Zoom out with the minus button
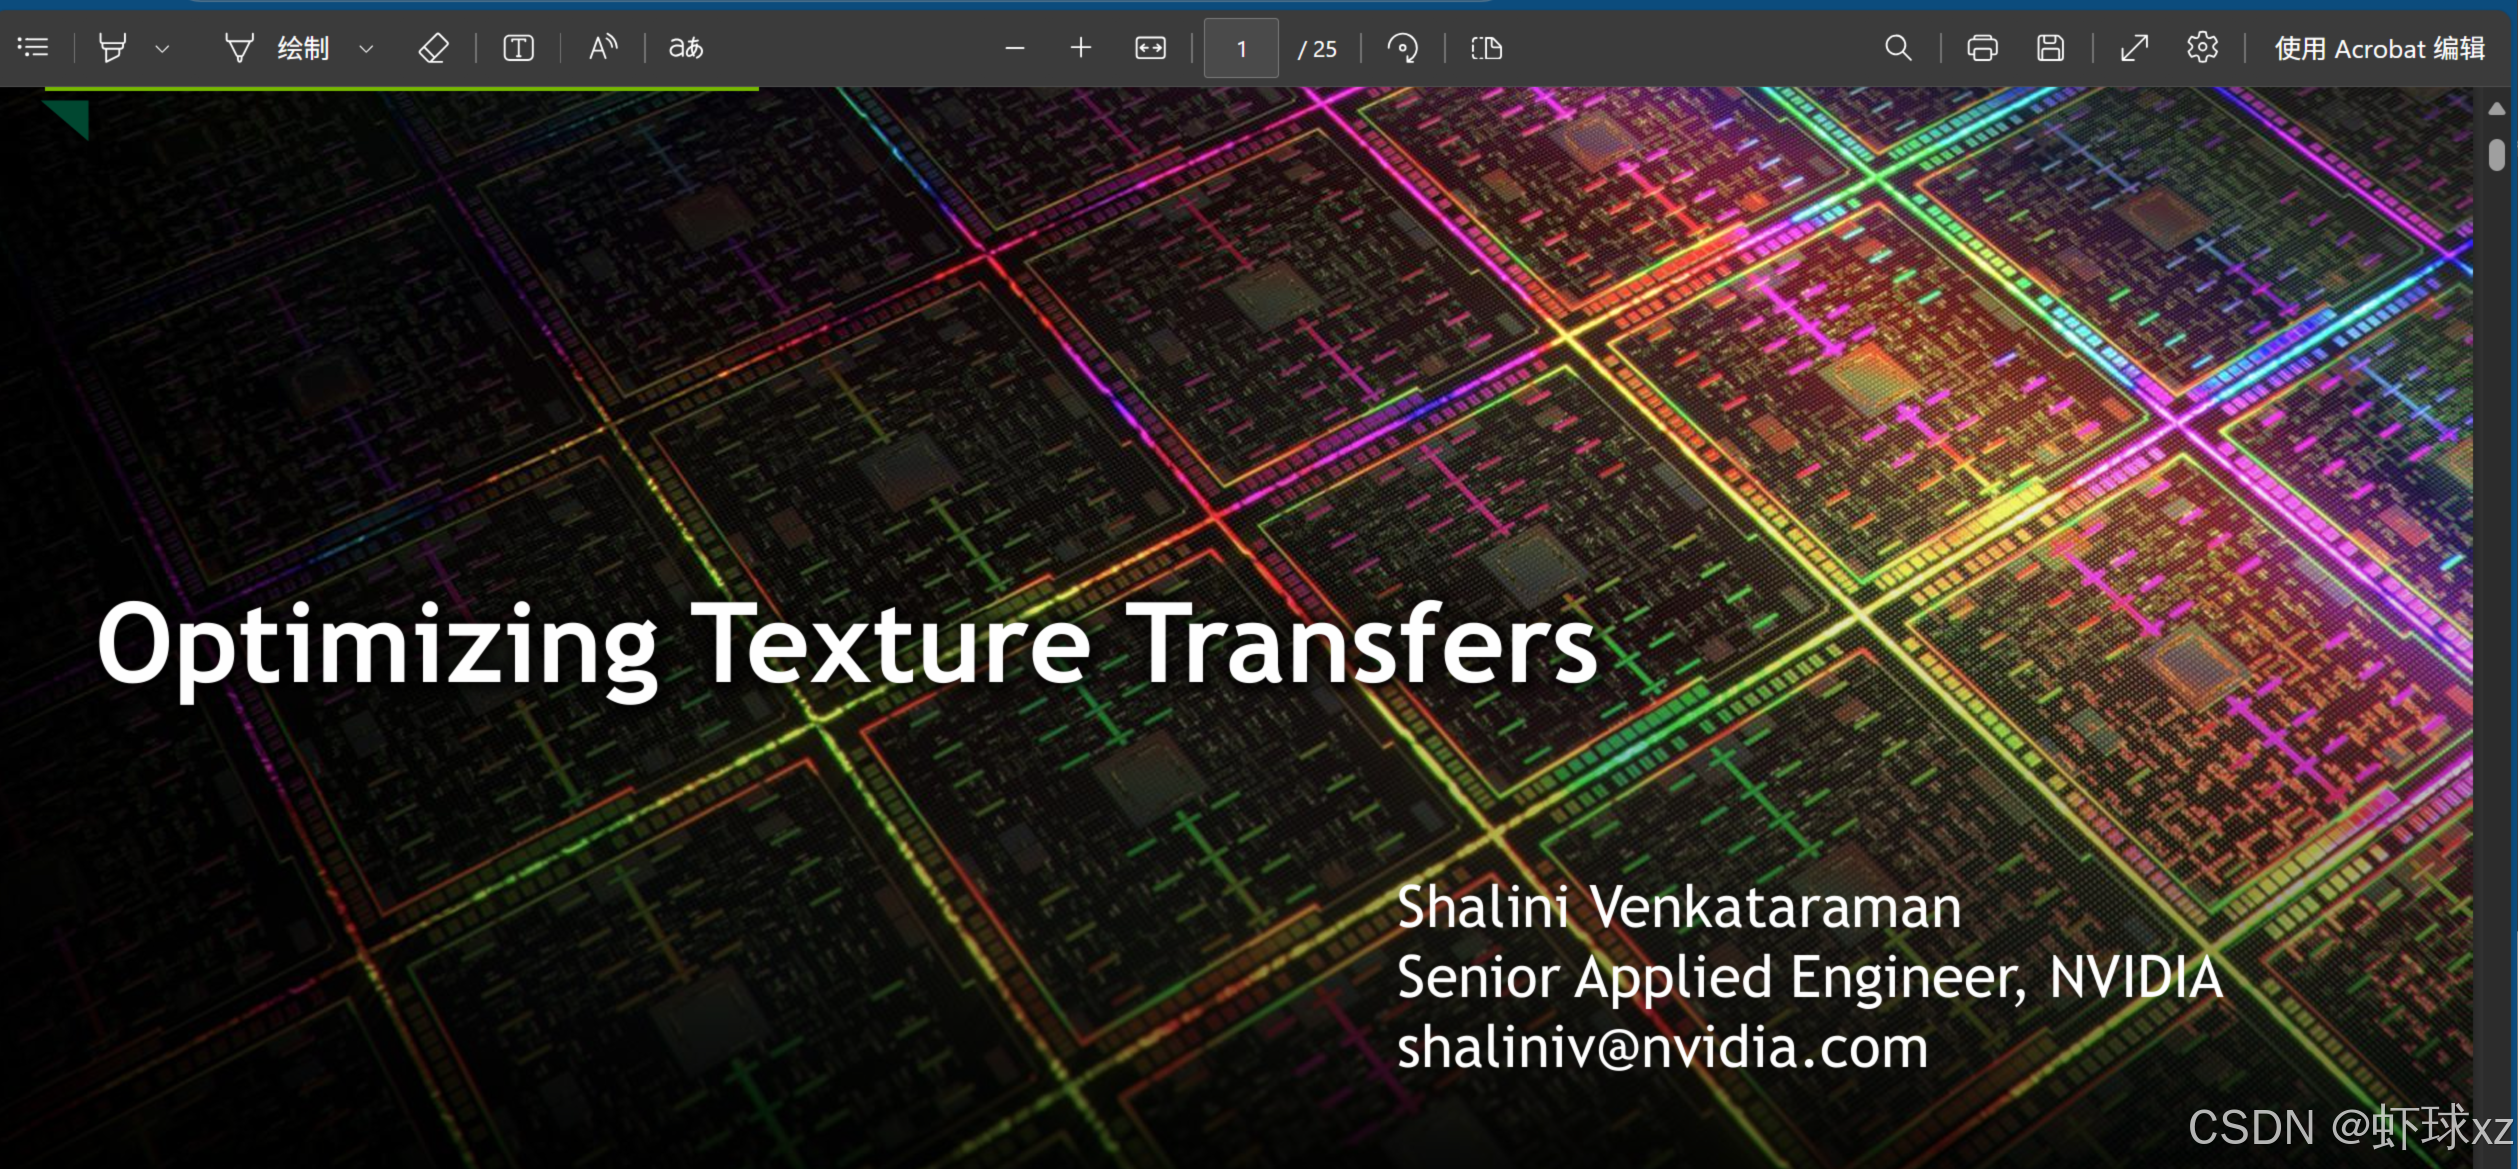 1014,48
